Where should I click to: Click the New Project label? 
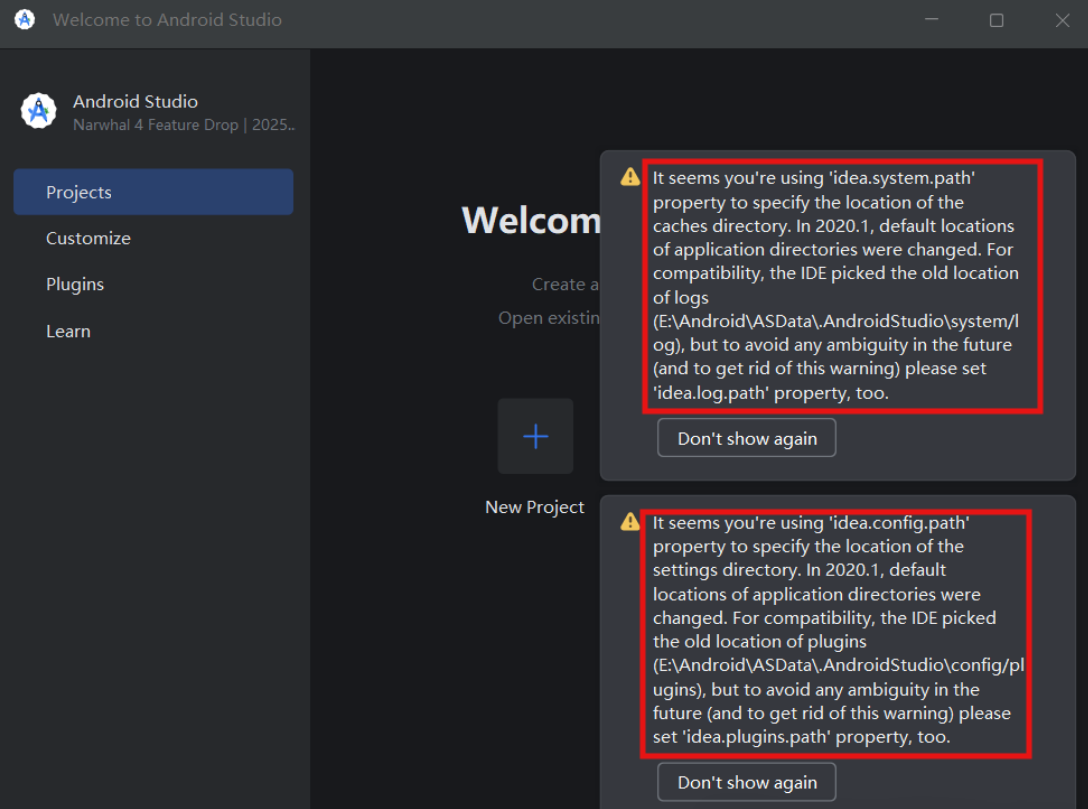tap(534, 507)
